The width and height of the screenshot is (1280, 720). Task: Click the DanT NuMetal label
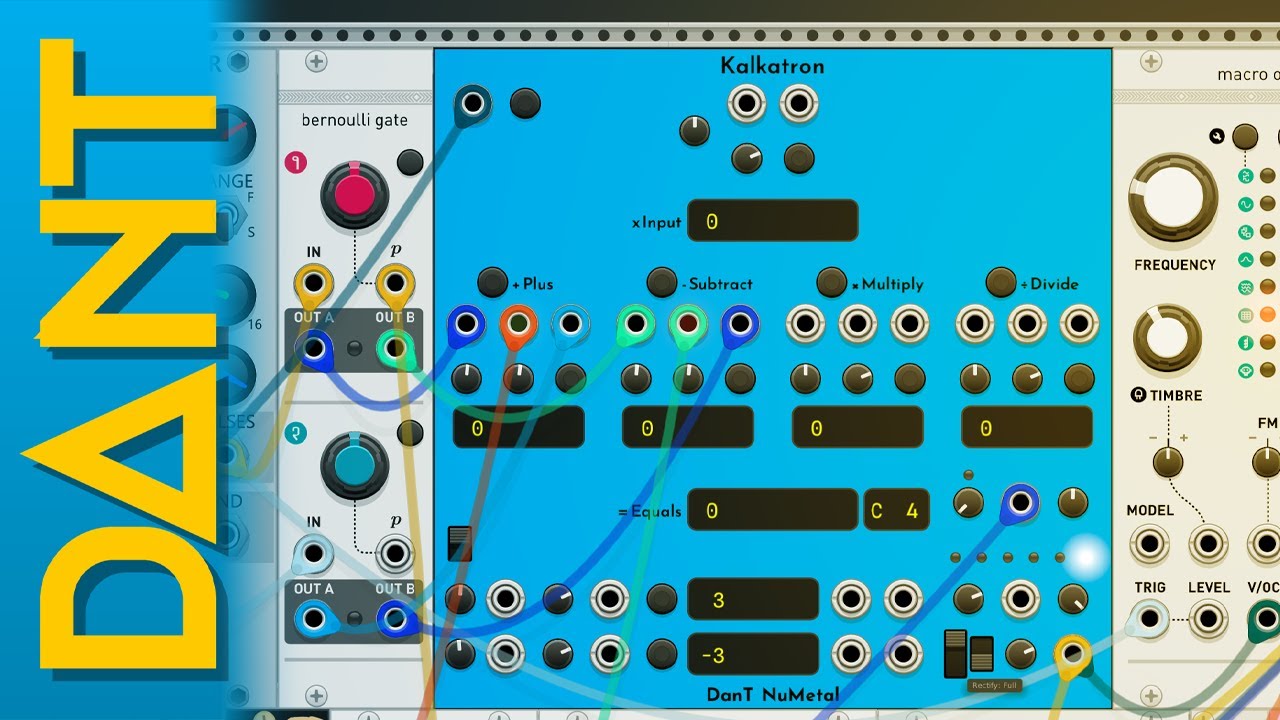pos(773,694)
